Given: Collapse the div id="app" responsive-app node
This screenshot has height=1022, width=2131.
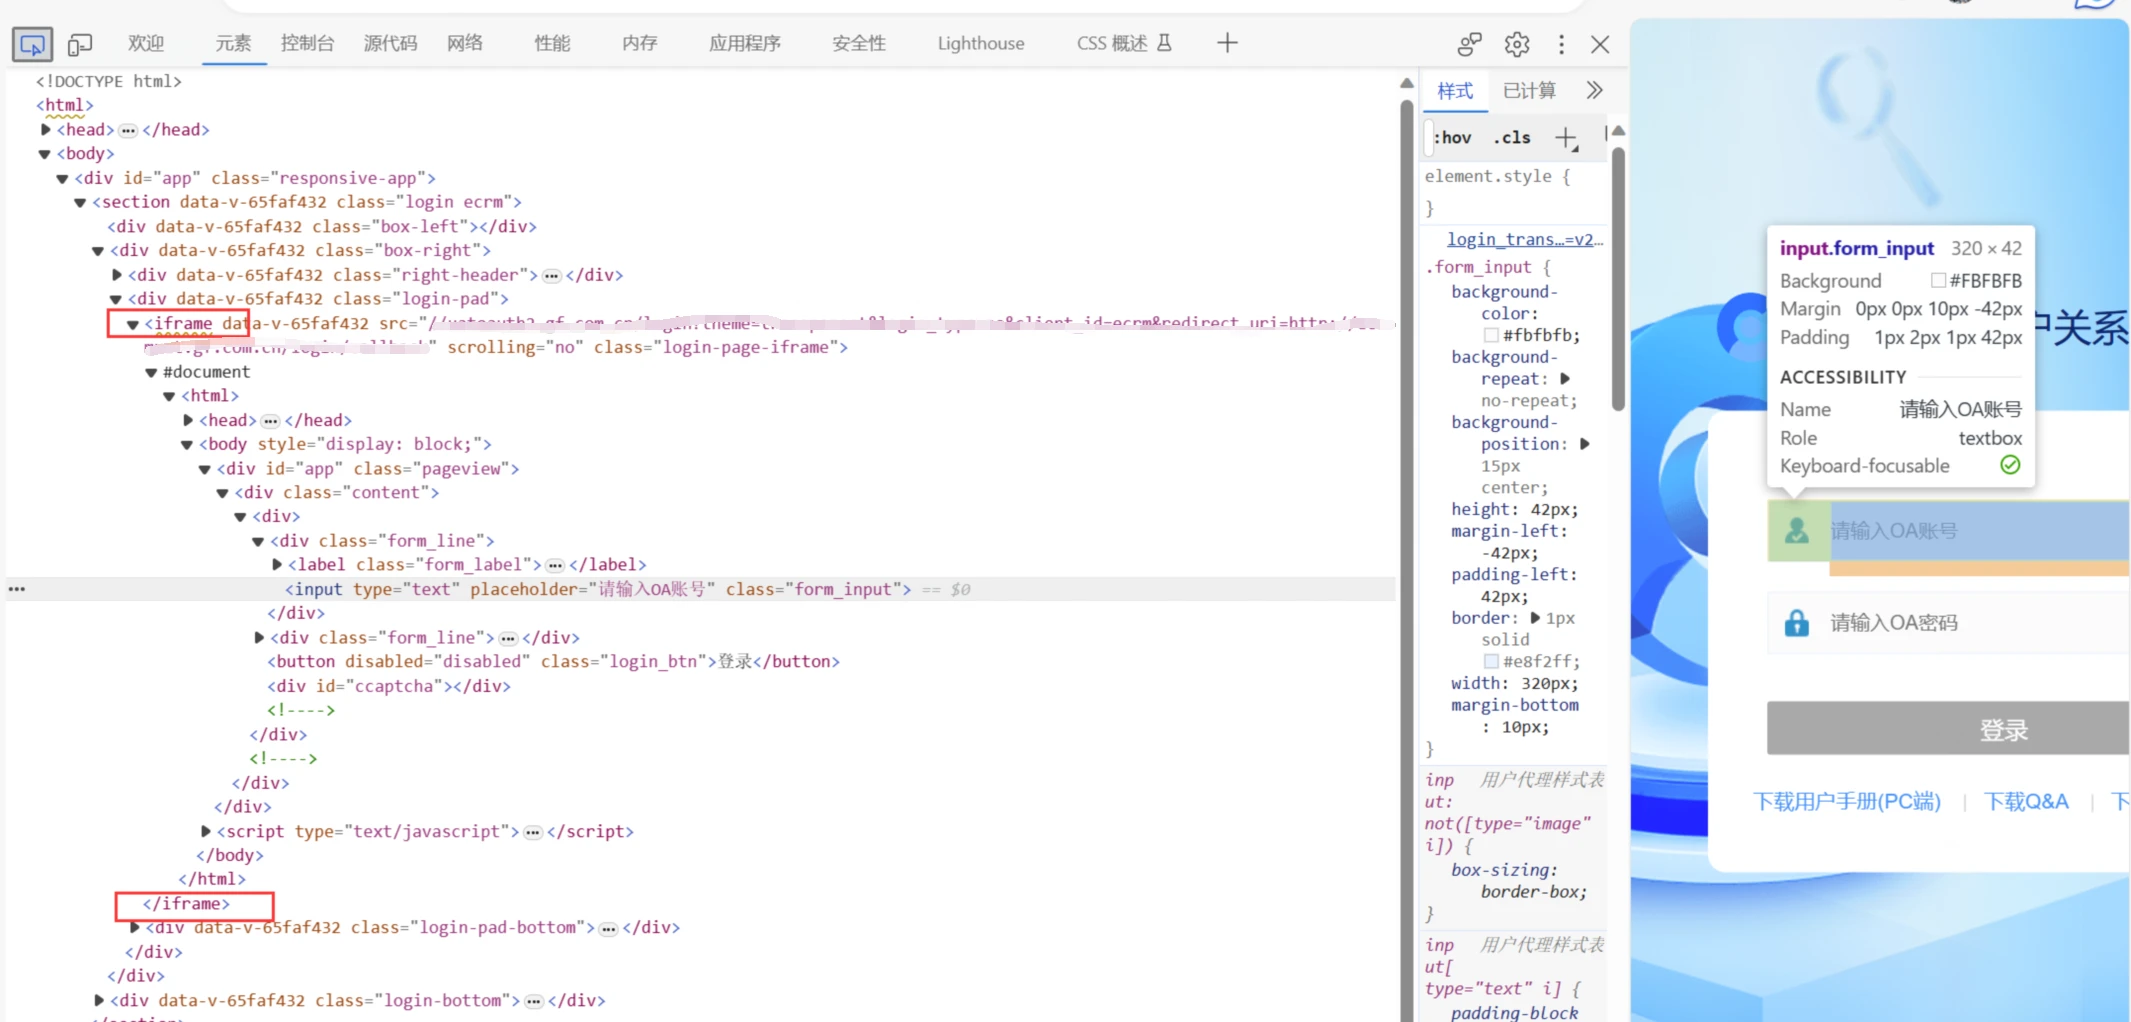Looking at the screenshot, I should point(63,179).
